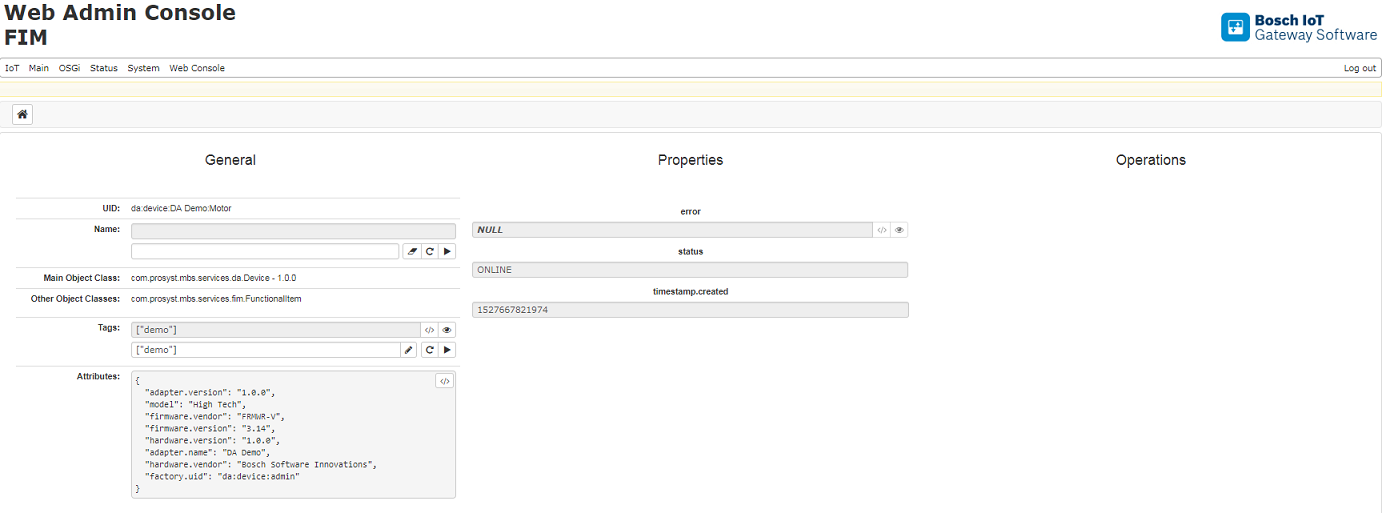The image size is (1386, 513).
Task: Click the Attributes JSON box
Action: tap(293, 435)
